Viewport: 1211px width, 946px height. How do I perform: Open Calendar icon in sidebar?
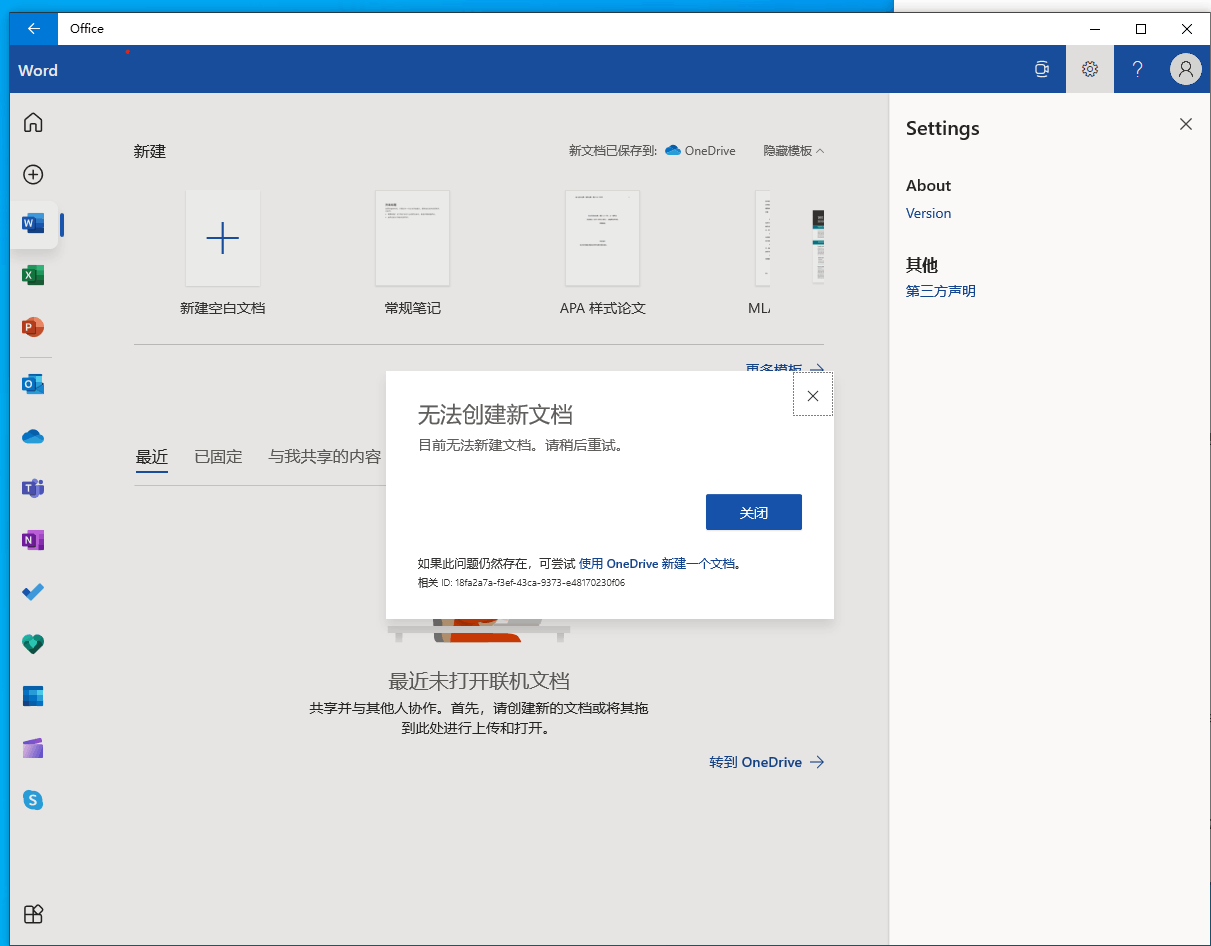pyautogui.click(x=33, y=697)
